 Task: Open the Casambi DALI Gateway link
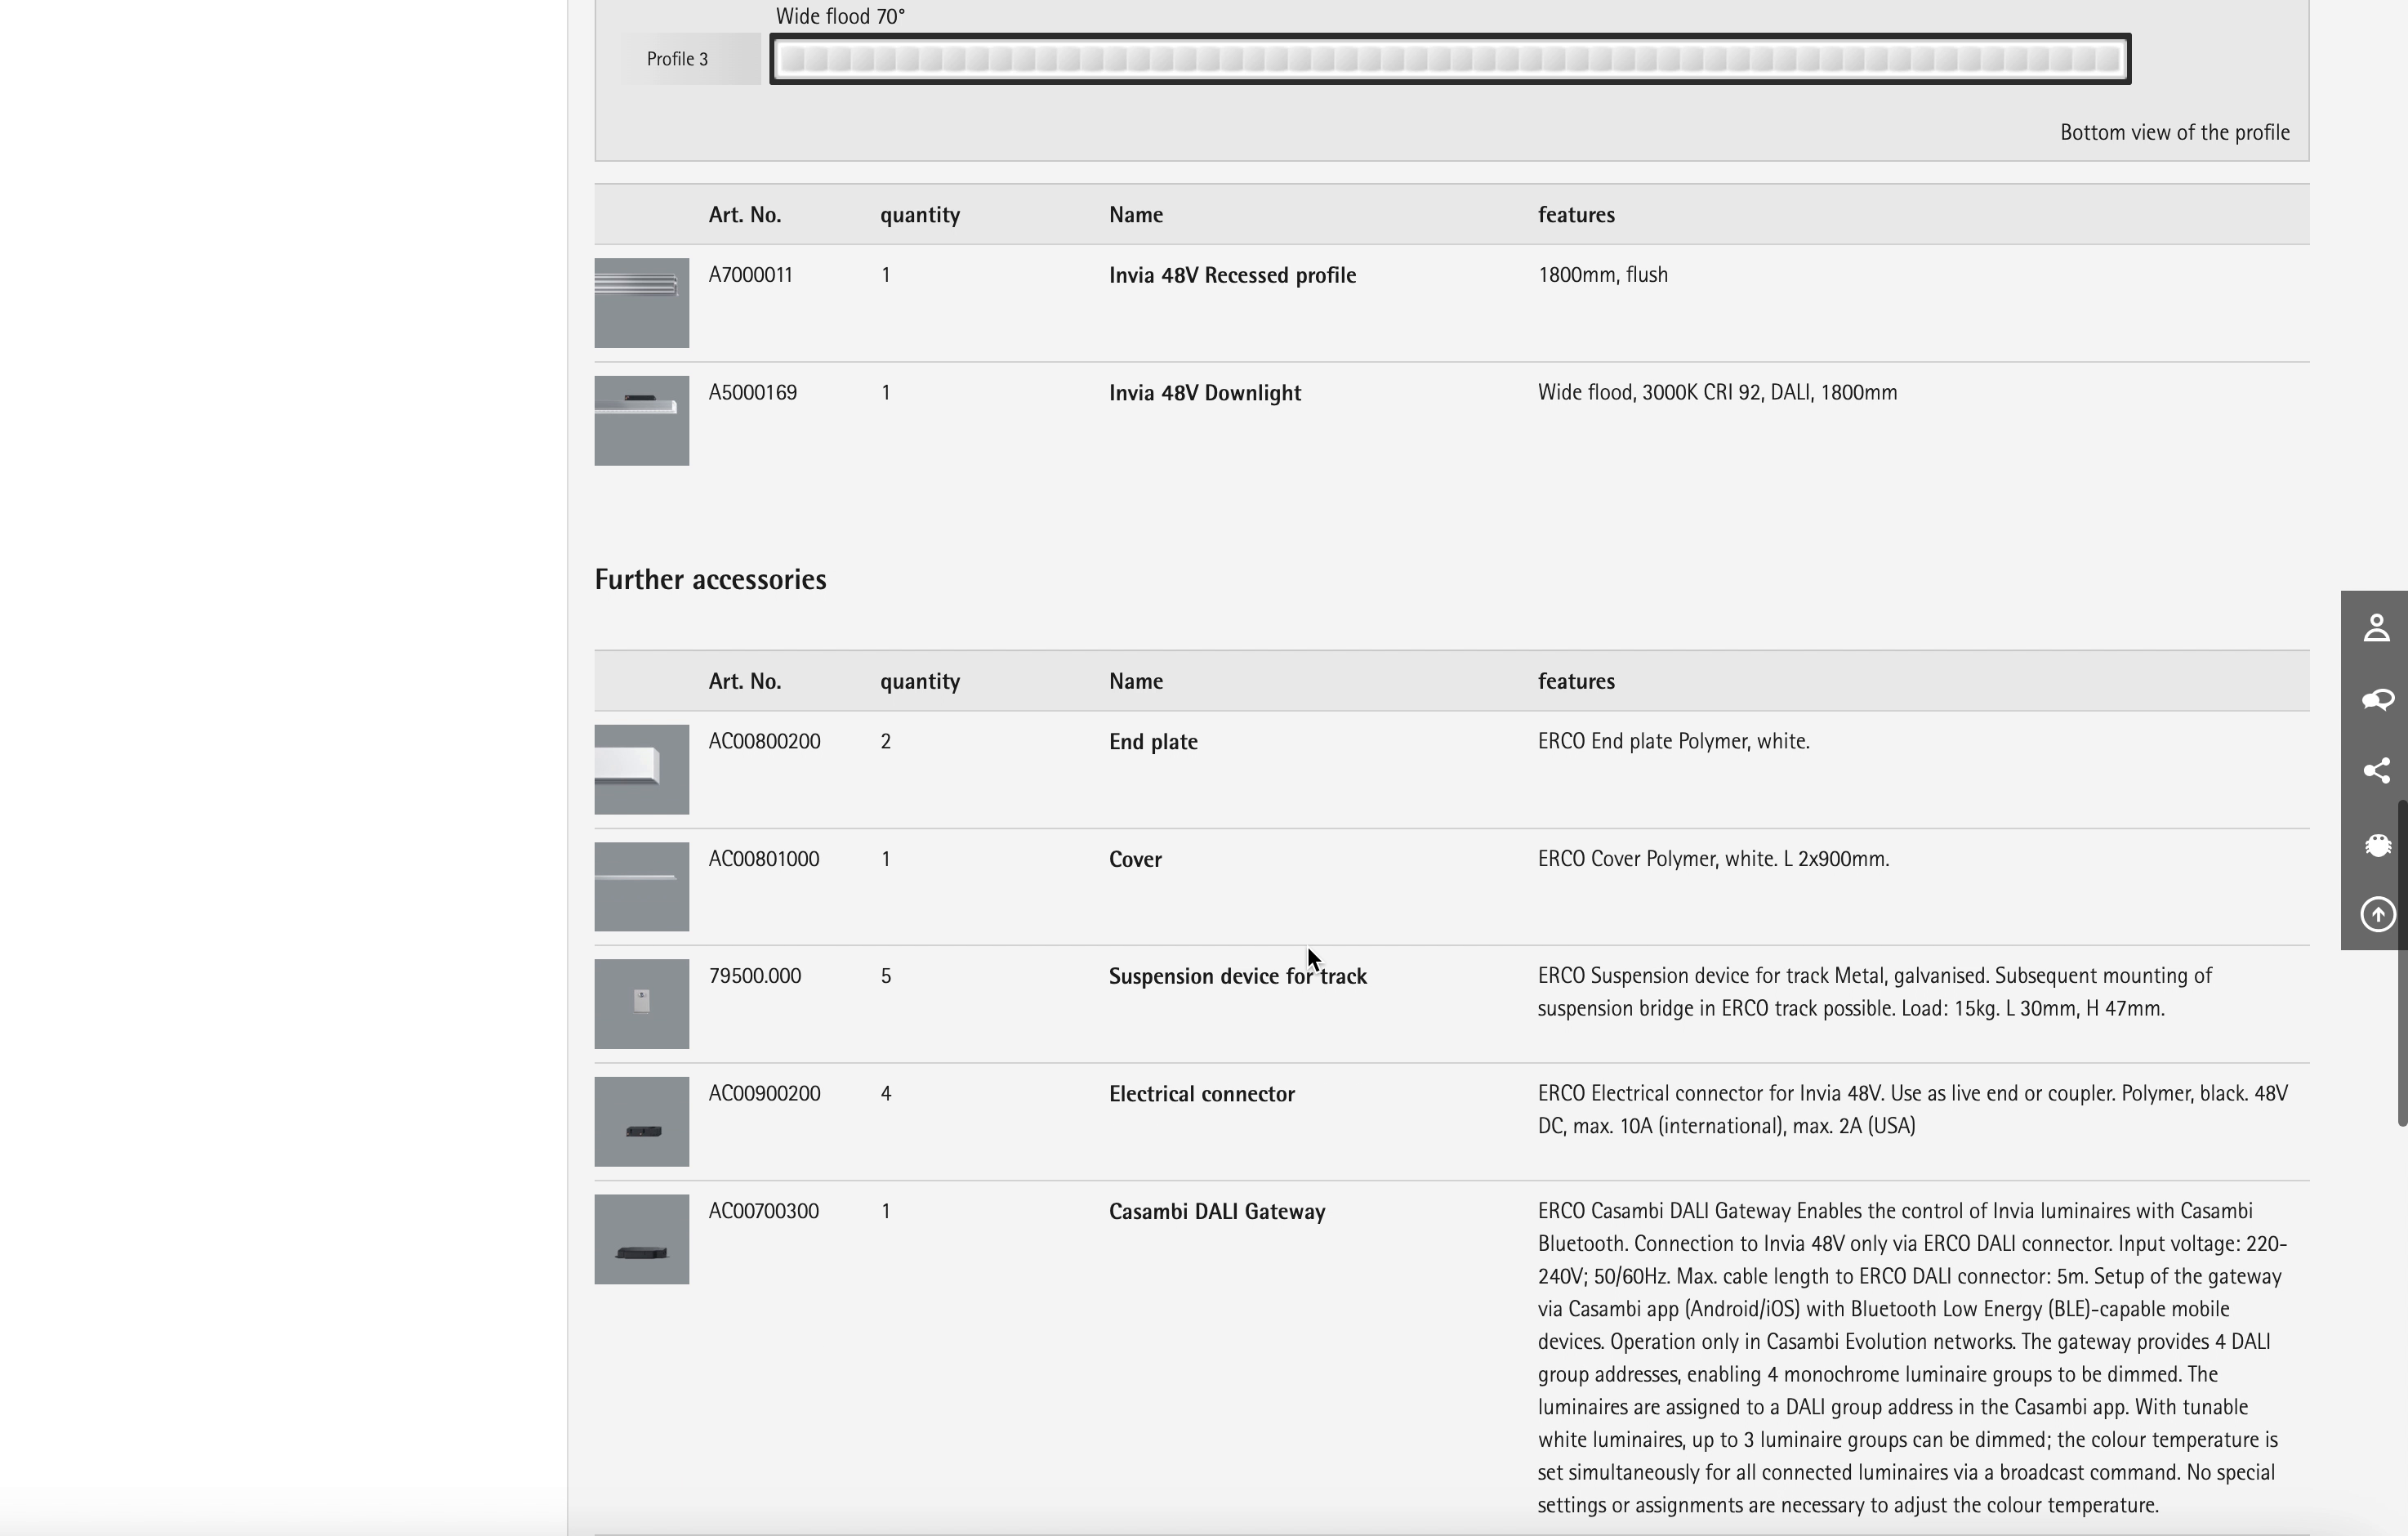[x=1216, y=1211]
